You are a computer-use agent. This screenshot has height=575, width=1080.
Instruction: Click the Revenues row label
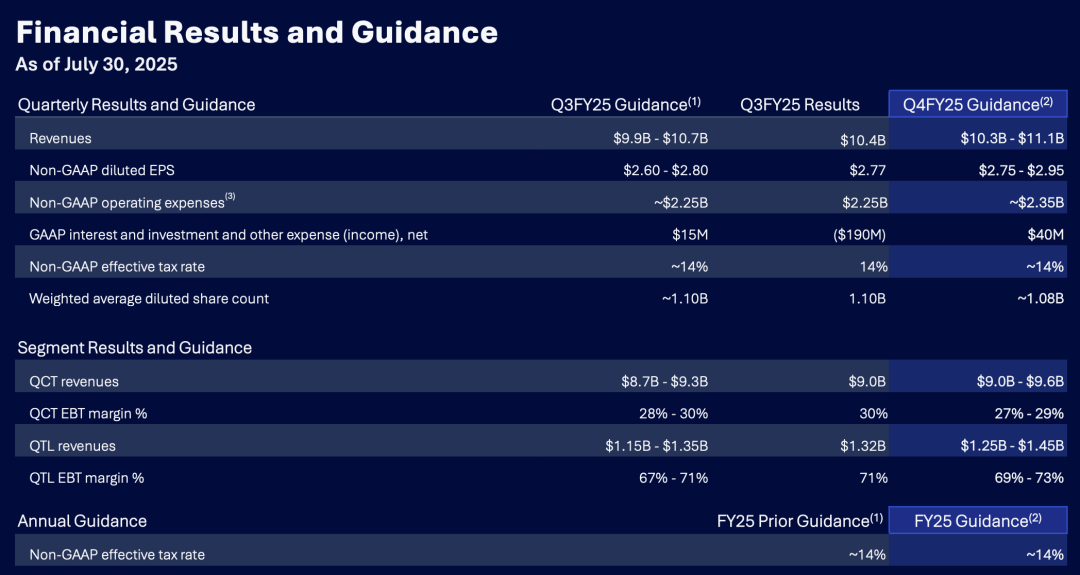[61, 138]
